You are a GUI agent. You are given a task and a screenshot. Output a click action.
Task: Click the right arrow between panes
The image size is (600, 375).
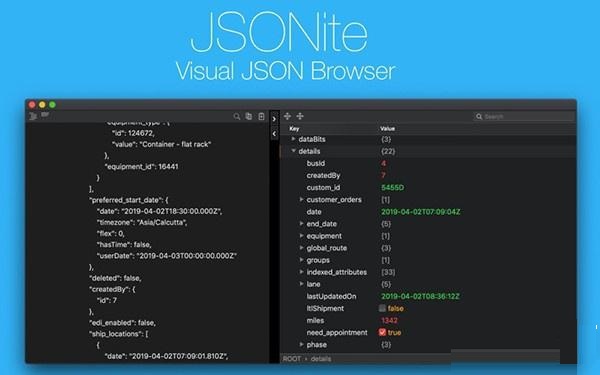pyautogui.click(x=274, y=119)
